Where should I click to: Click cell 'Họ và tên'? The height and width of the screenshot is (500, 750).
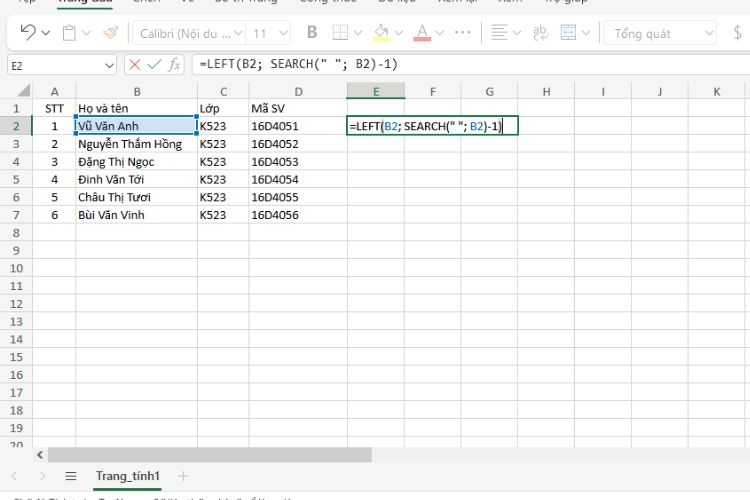click(x=137, y=109)
